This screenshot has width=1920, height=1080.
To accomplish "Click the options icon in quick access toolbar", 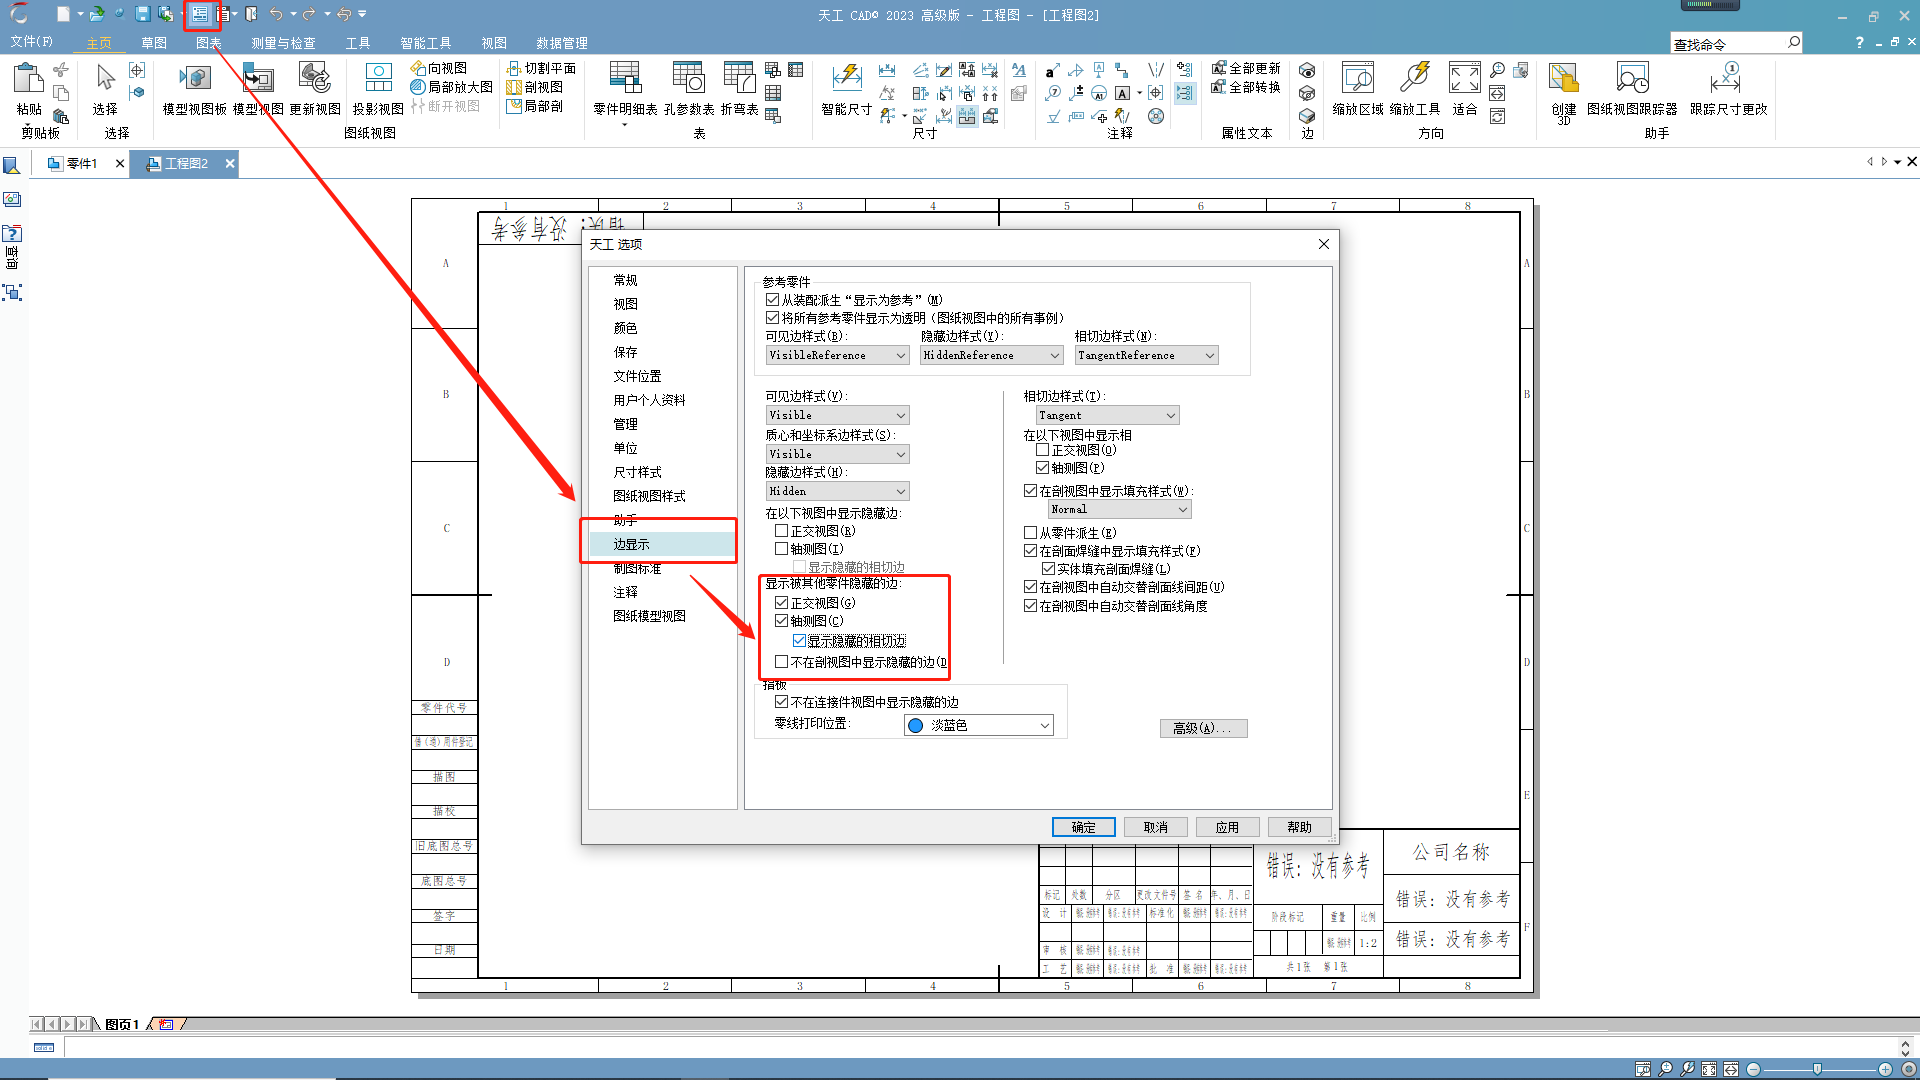I will [x=200, y=14].
